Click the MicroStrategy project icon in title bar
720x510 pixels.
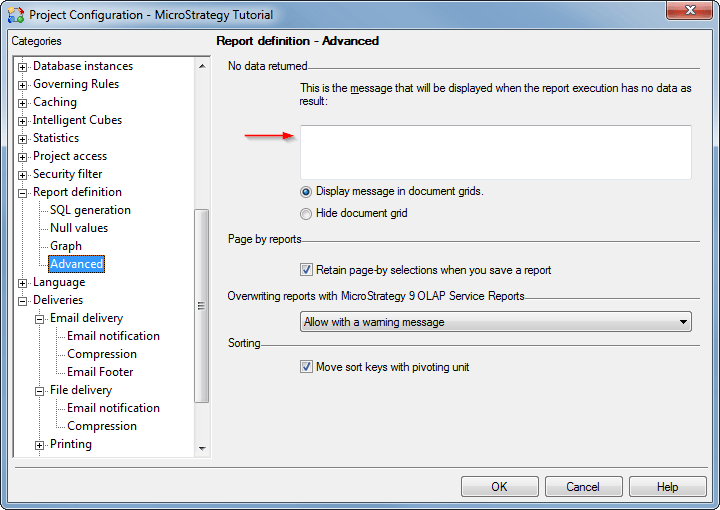pyautogui.click(x=16, y=15)
